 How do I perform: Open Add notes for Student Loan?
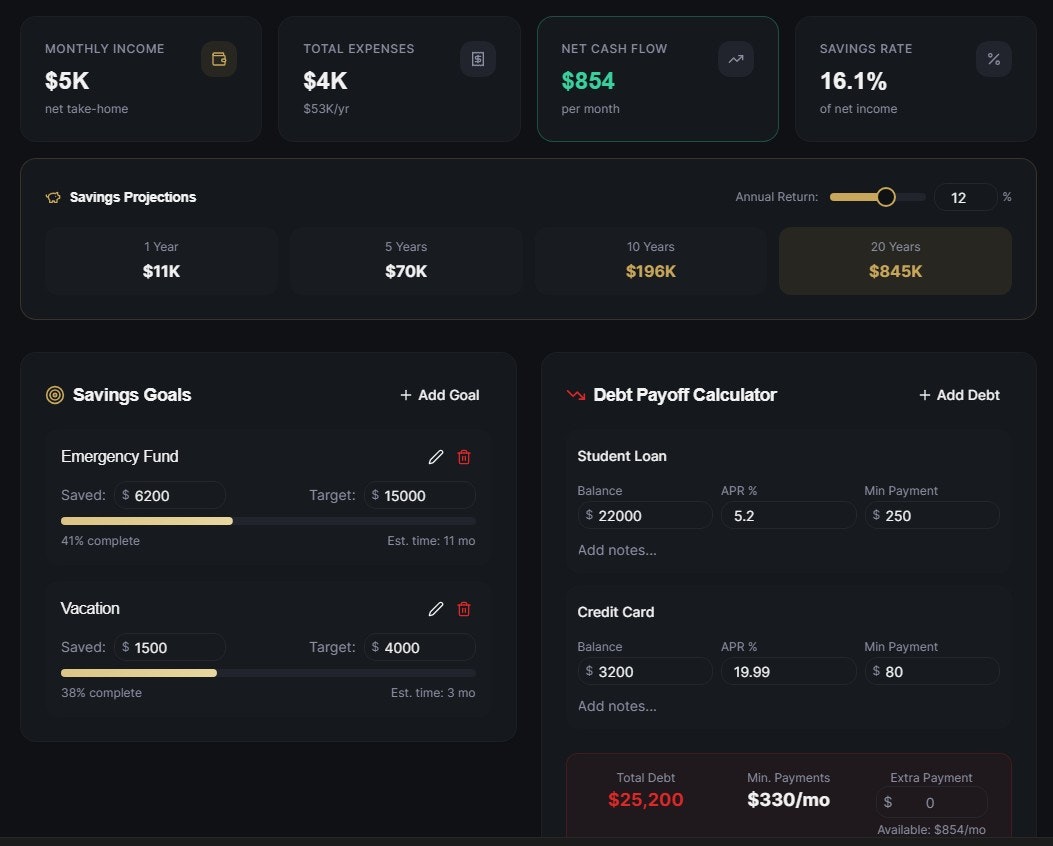[x=617, y=549]
